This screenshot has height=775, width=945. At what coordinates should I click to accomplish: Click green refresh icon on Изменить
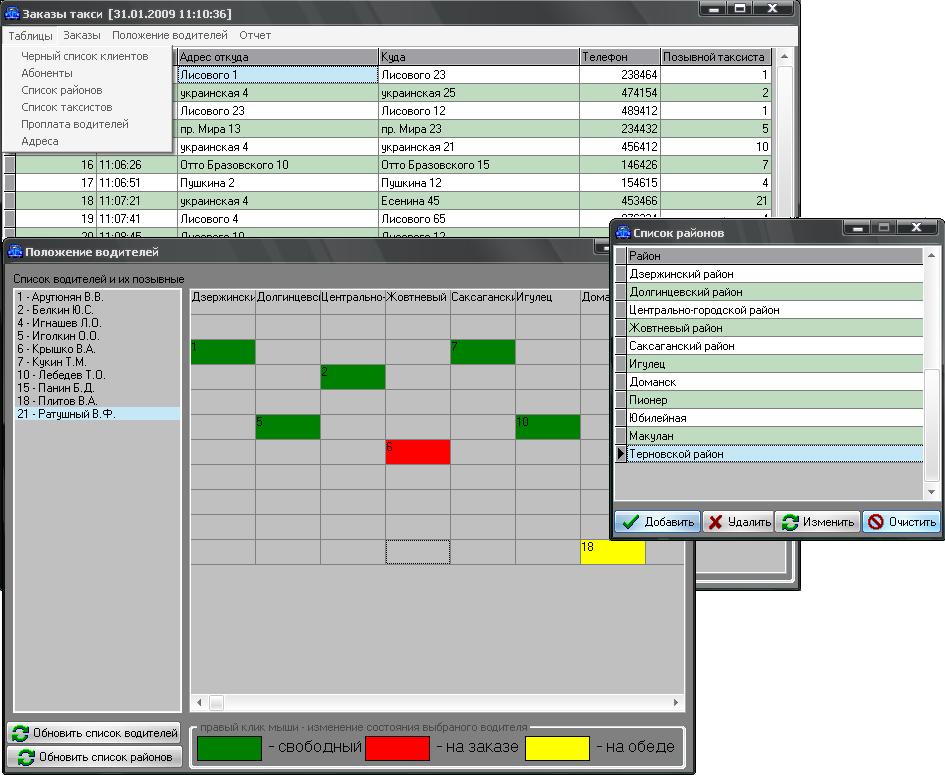(x=790, y=522)
